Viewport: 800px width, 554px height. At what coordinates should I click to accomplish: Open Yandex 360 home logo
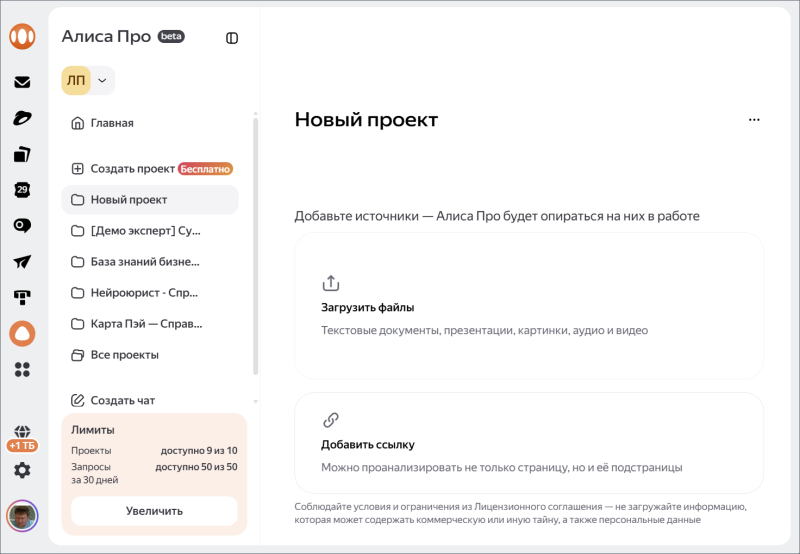(x=22, y=37)
